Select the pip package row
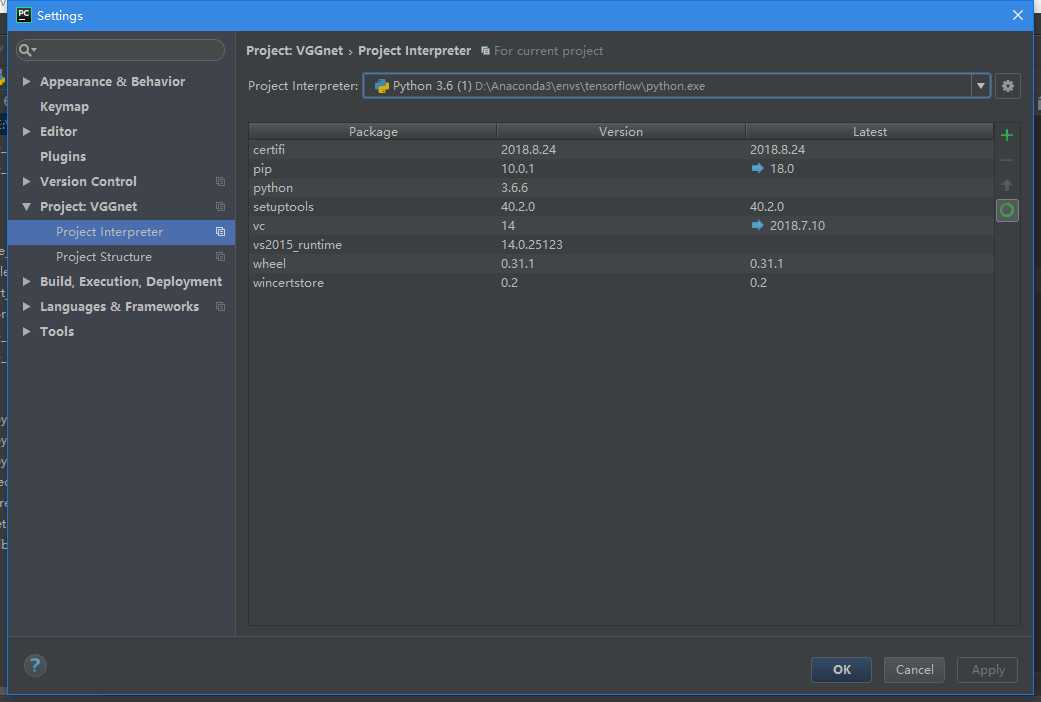 (x=621, y=169)
